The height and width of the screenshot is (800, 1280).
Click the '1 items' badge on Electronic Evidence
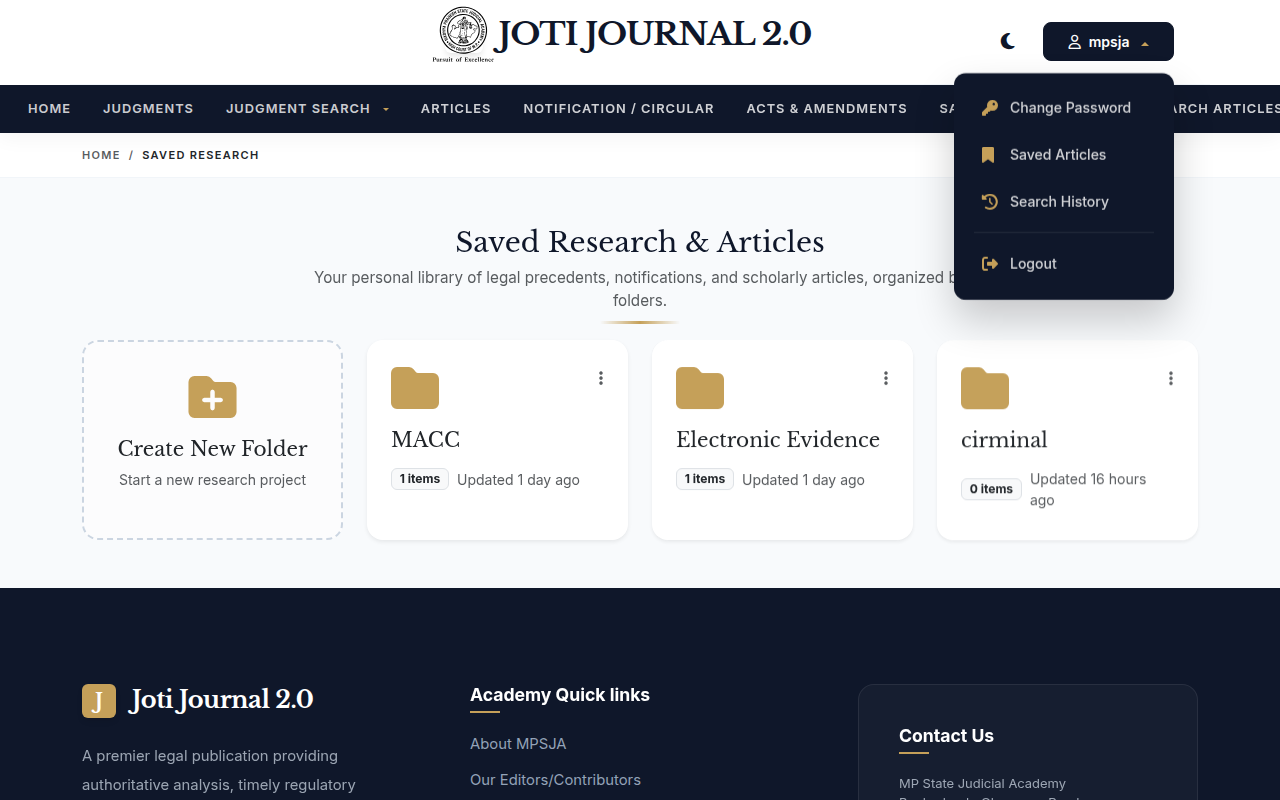705,479
